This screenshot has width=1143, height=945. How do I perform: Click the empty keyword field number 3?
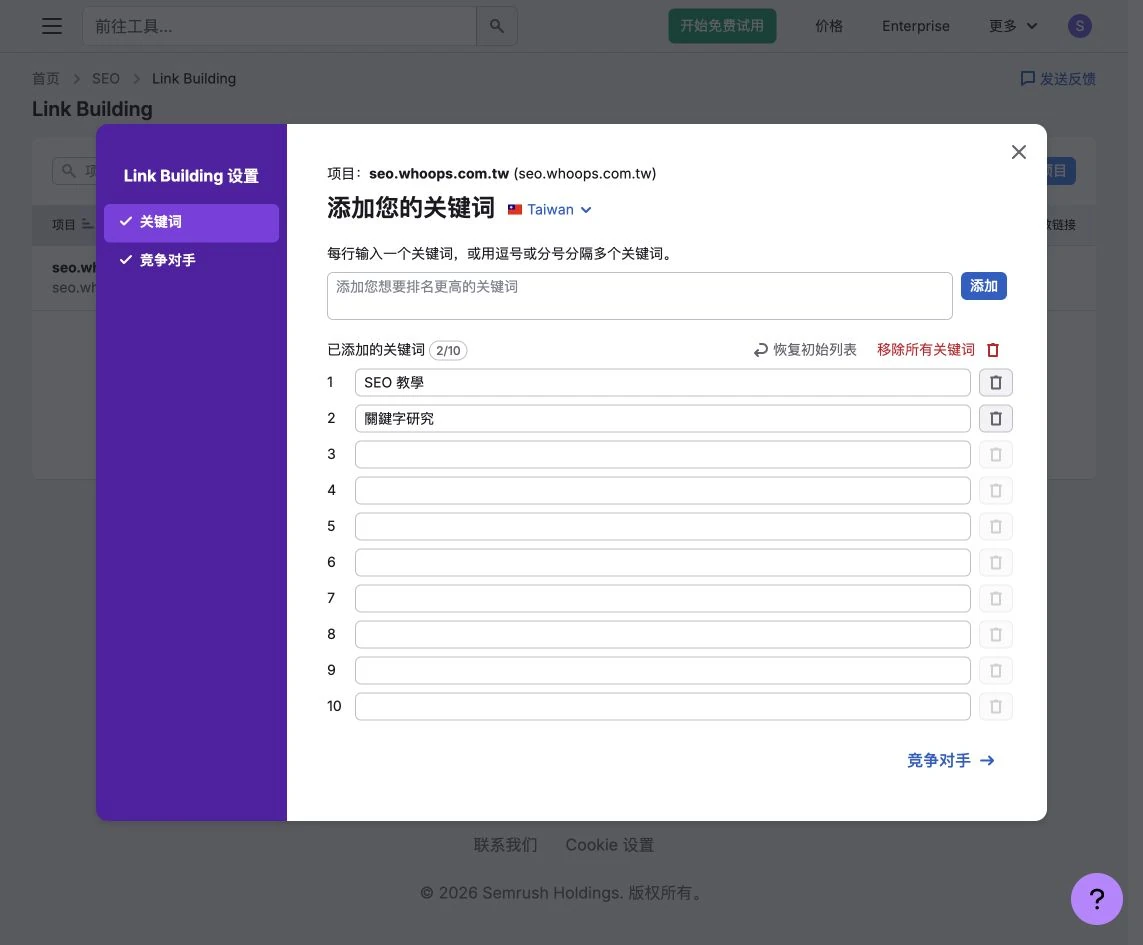click(x=663, y=455)
